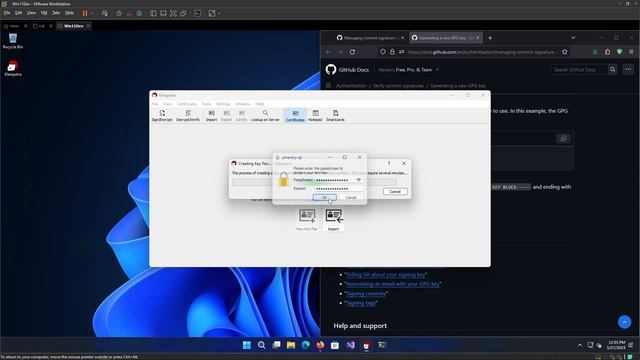Open Kleopatra Certificates menu

click(187, 104)
